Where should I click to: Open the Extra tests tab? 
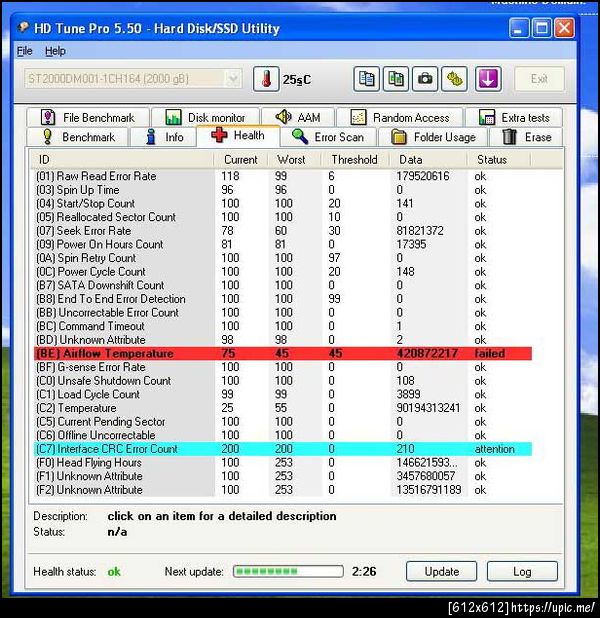click(514, 117)
